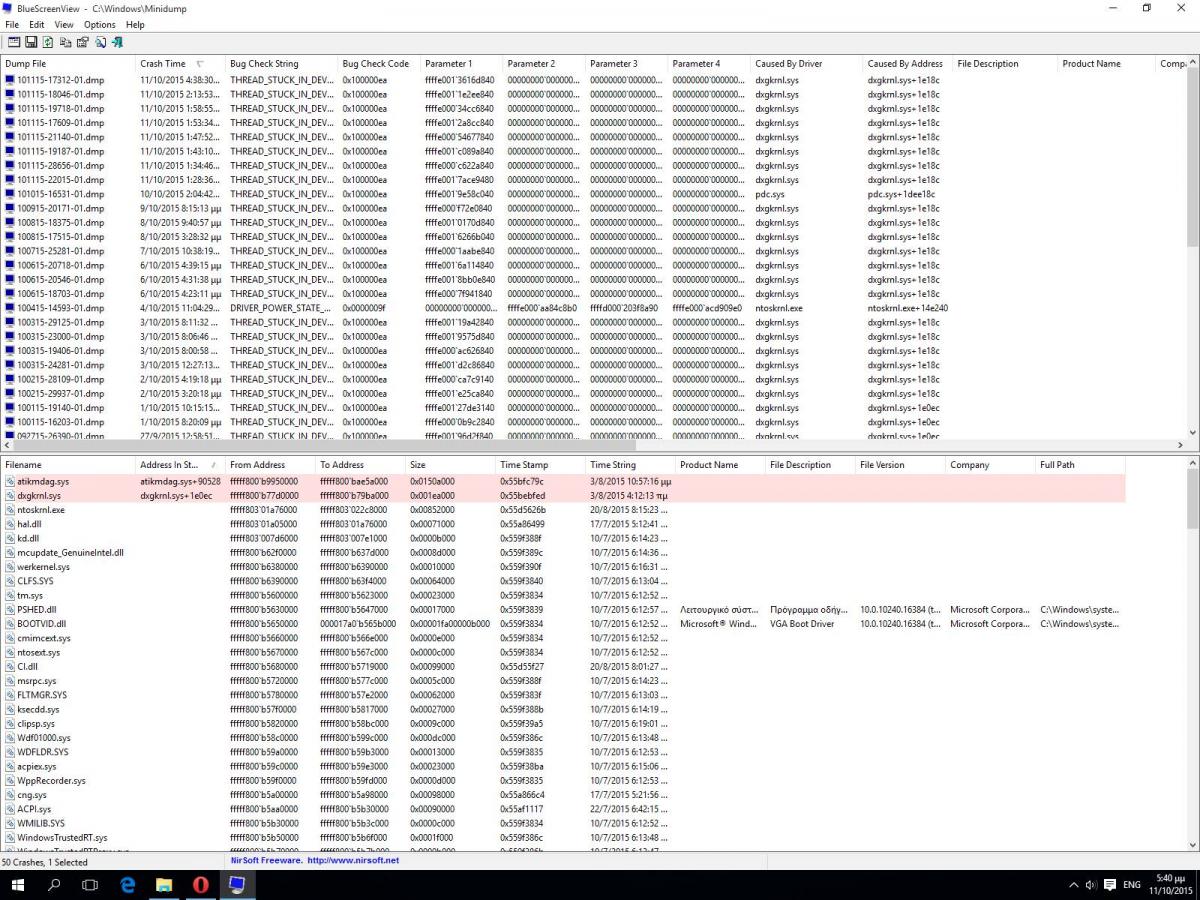
Task: Open Properties using the toolbar icon
Action: click(82, 42)
